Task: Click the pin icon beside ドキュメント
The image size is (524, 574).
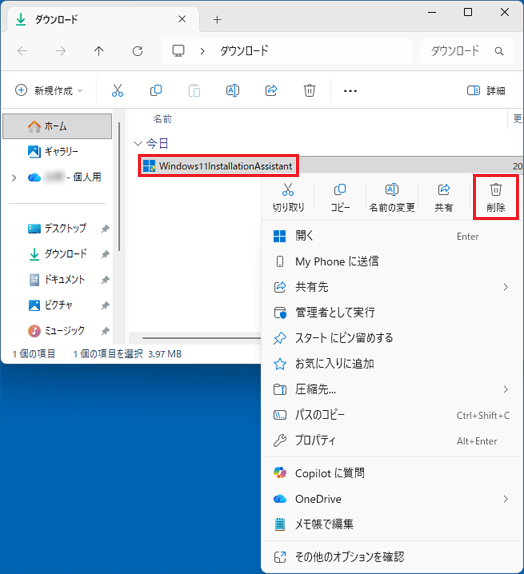Action: tap(105, 280)
